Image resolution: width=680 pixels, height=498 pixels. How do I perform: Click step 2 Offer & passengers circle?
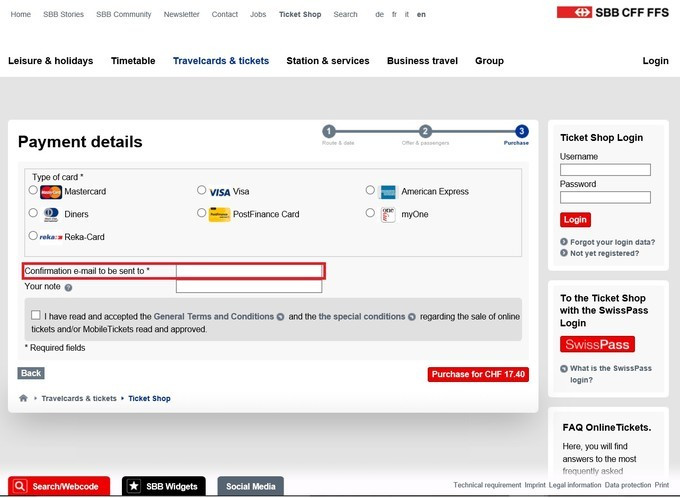coord(425,132)
